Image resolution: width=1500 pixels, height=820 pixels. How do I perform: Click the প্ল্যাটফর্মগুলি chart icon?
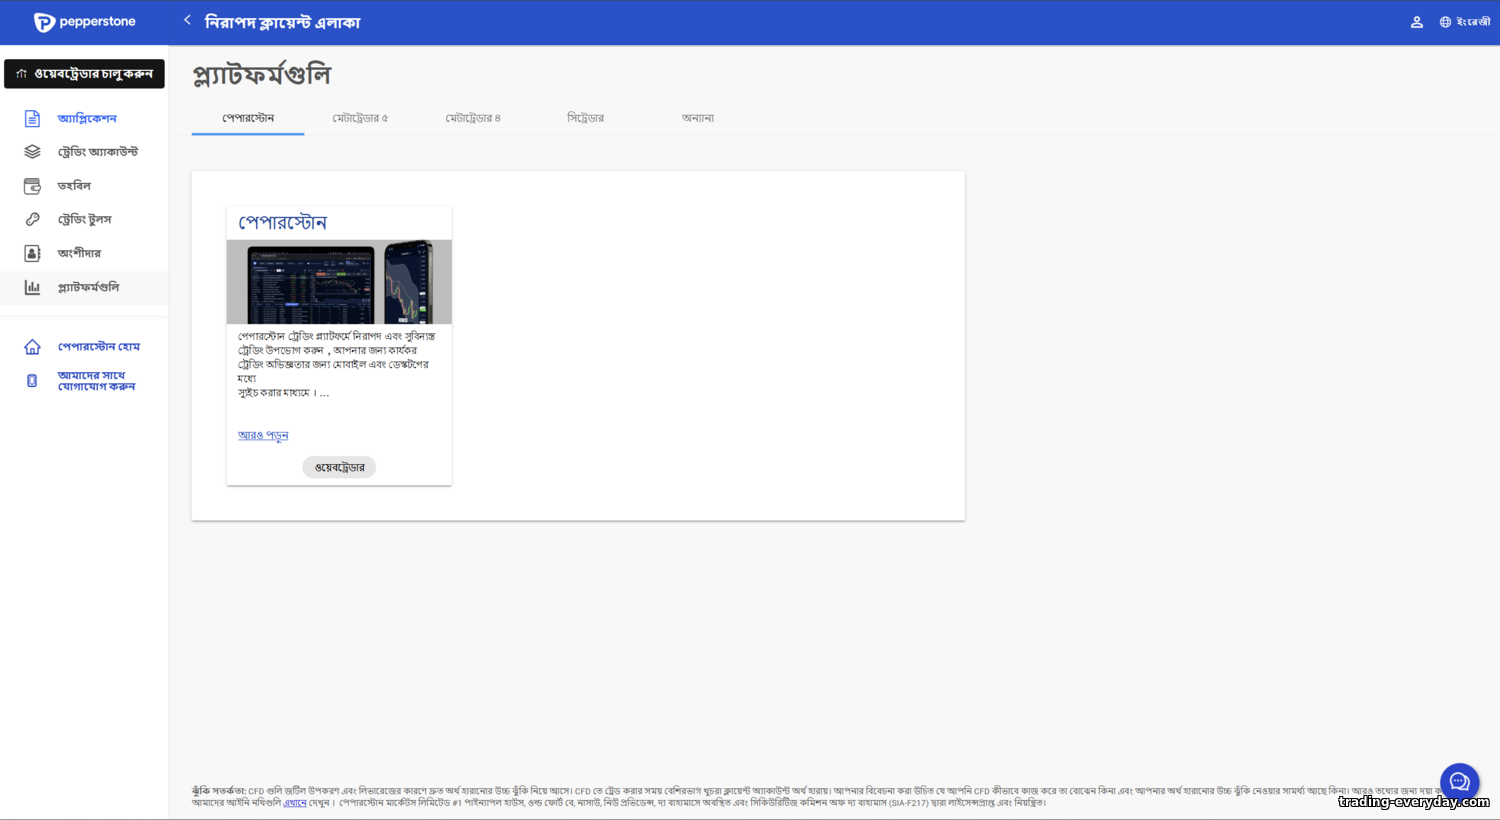tap(32, 287)
